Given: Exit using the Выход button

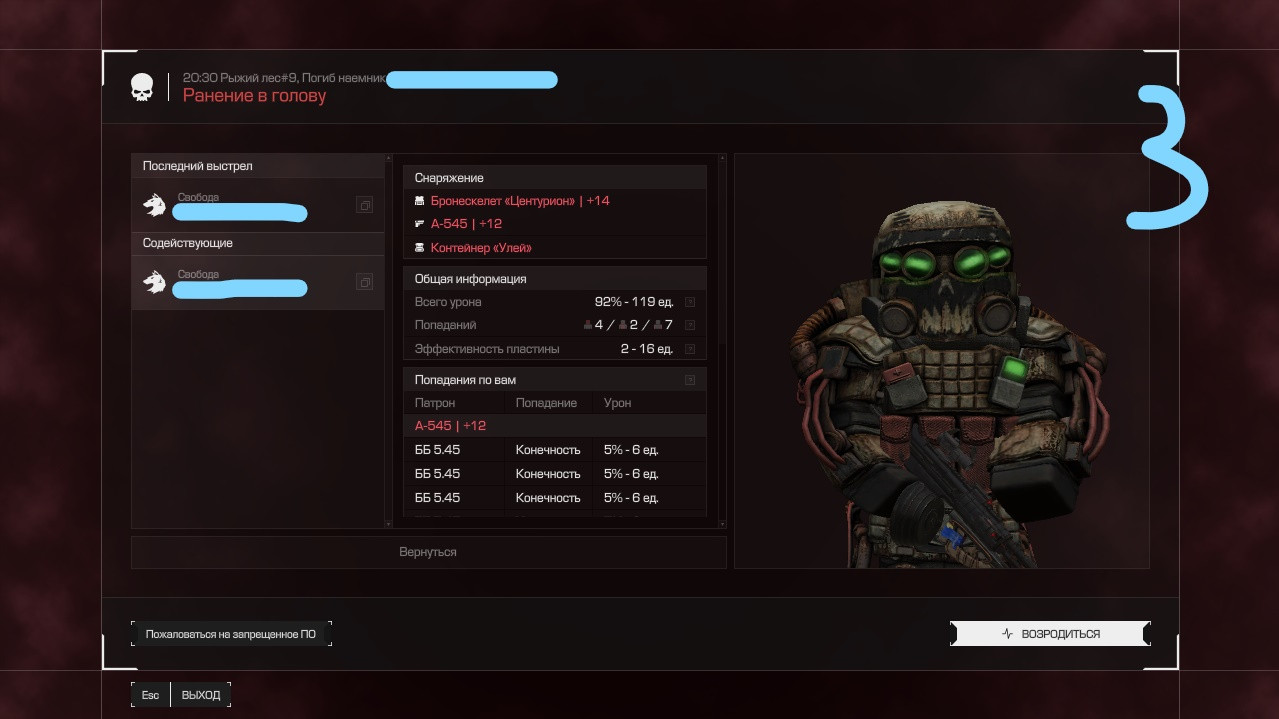Looking at the screenshot, I should click(181, 695).
